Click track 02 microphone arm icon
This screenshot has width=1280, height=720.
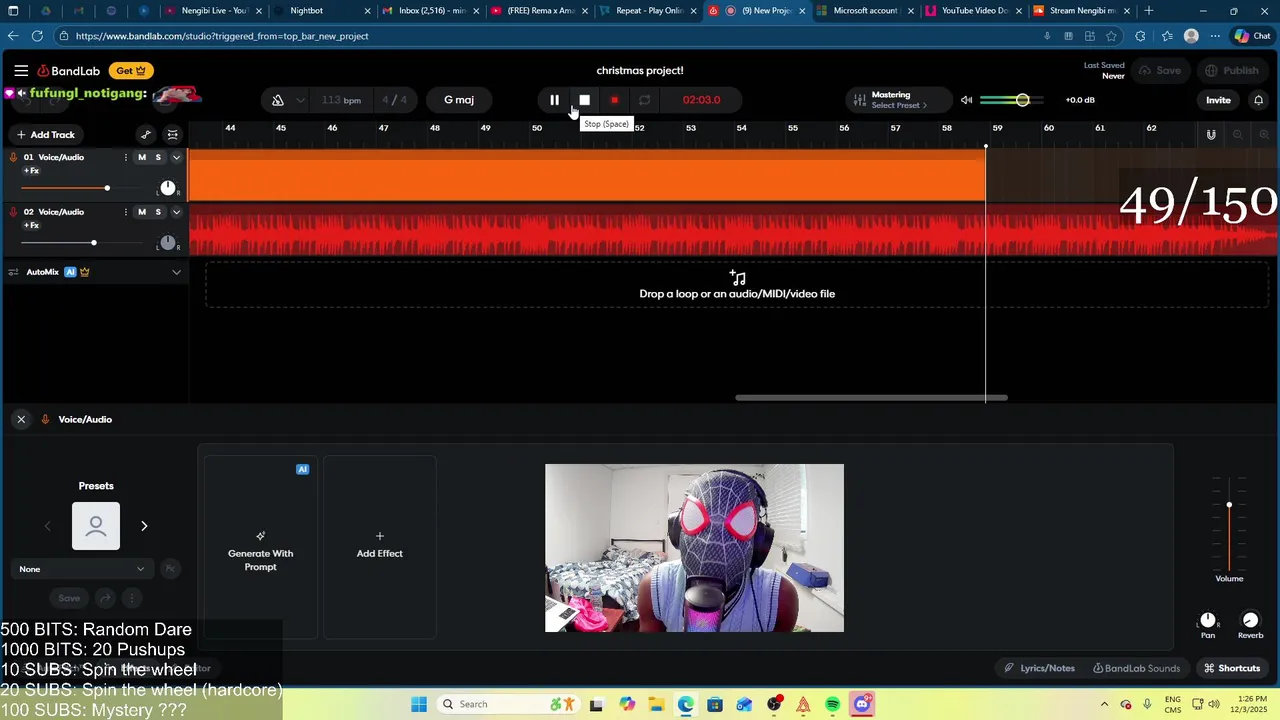tap(13, 212)
